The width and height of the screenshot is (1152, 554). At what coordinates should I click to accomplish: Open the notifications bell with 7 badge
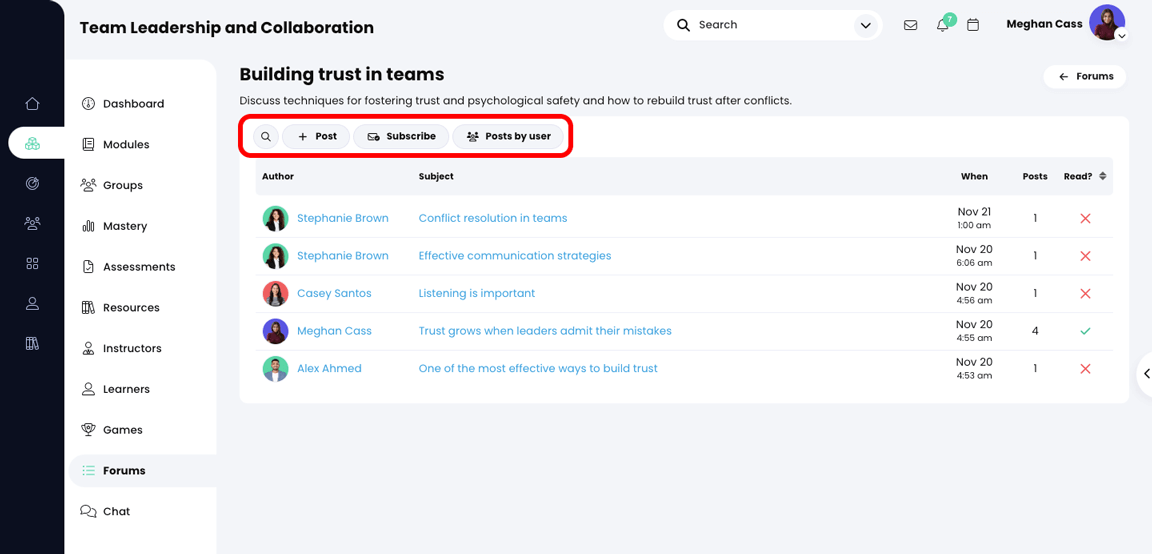tap(943, 25)
